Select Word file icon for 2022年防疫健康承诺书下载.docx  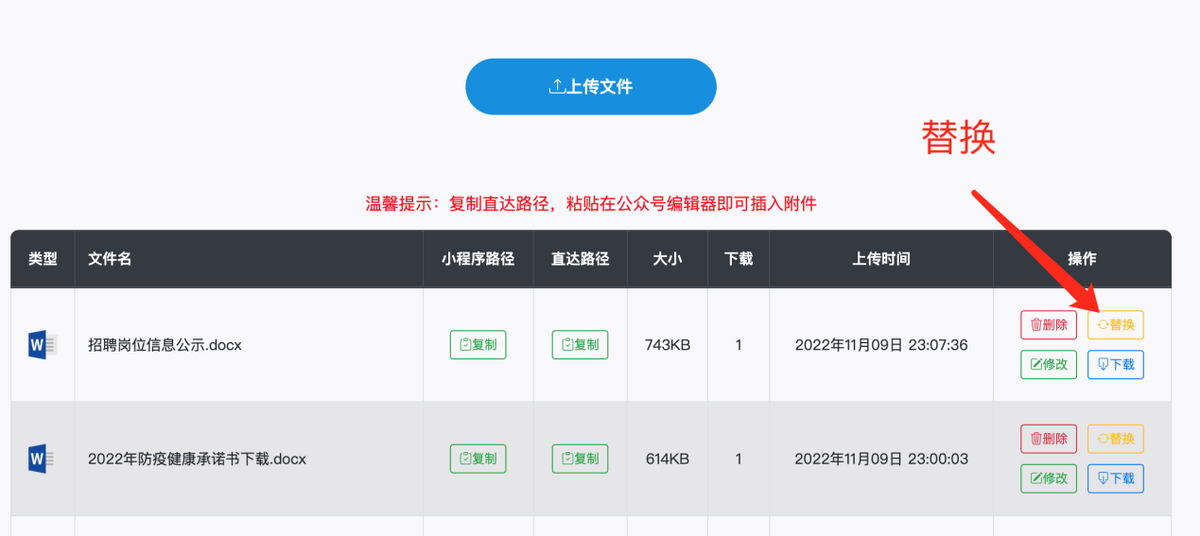pos(42,459)
